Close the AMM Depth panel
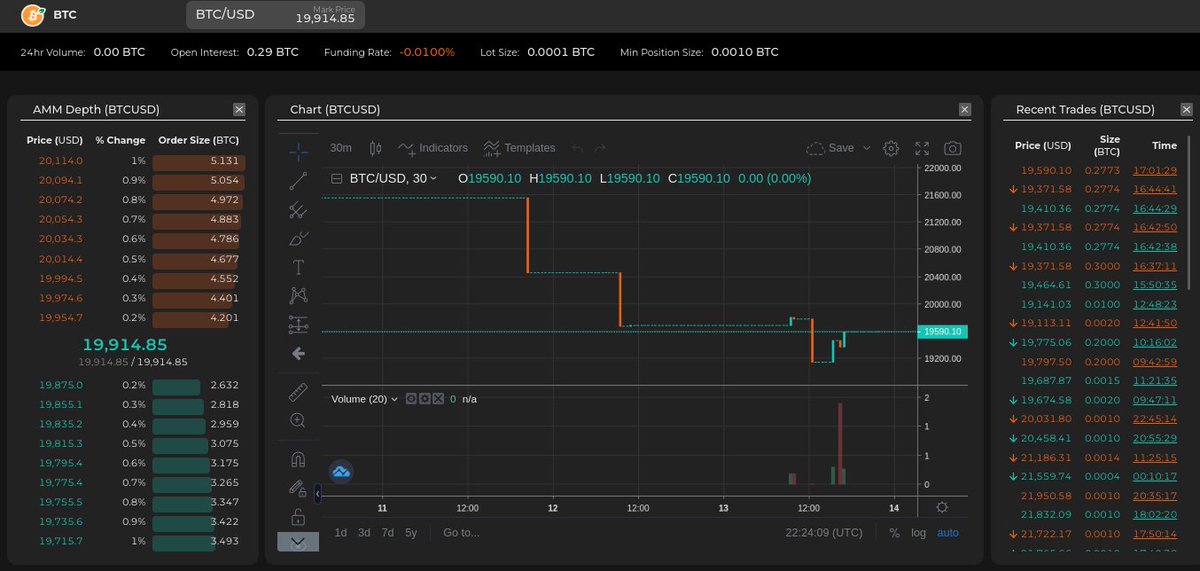1200x571 pixels. click(x=239, y=109)
